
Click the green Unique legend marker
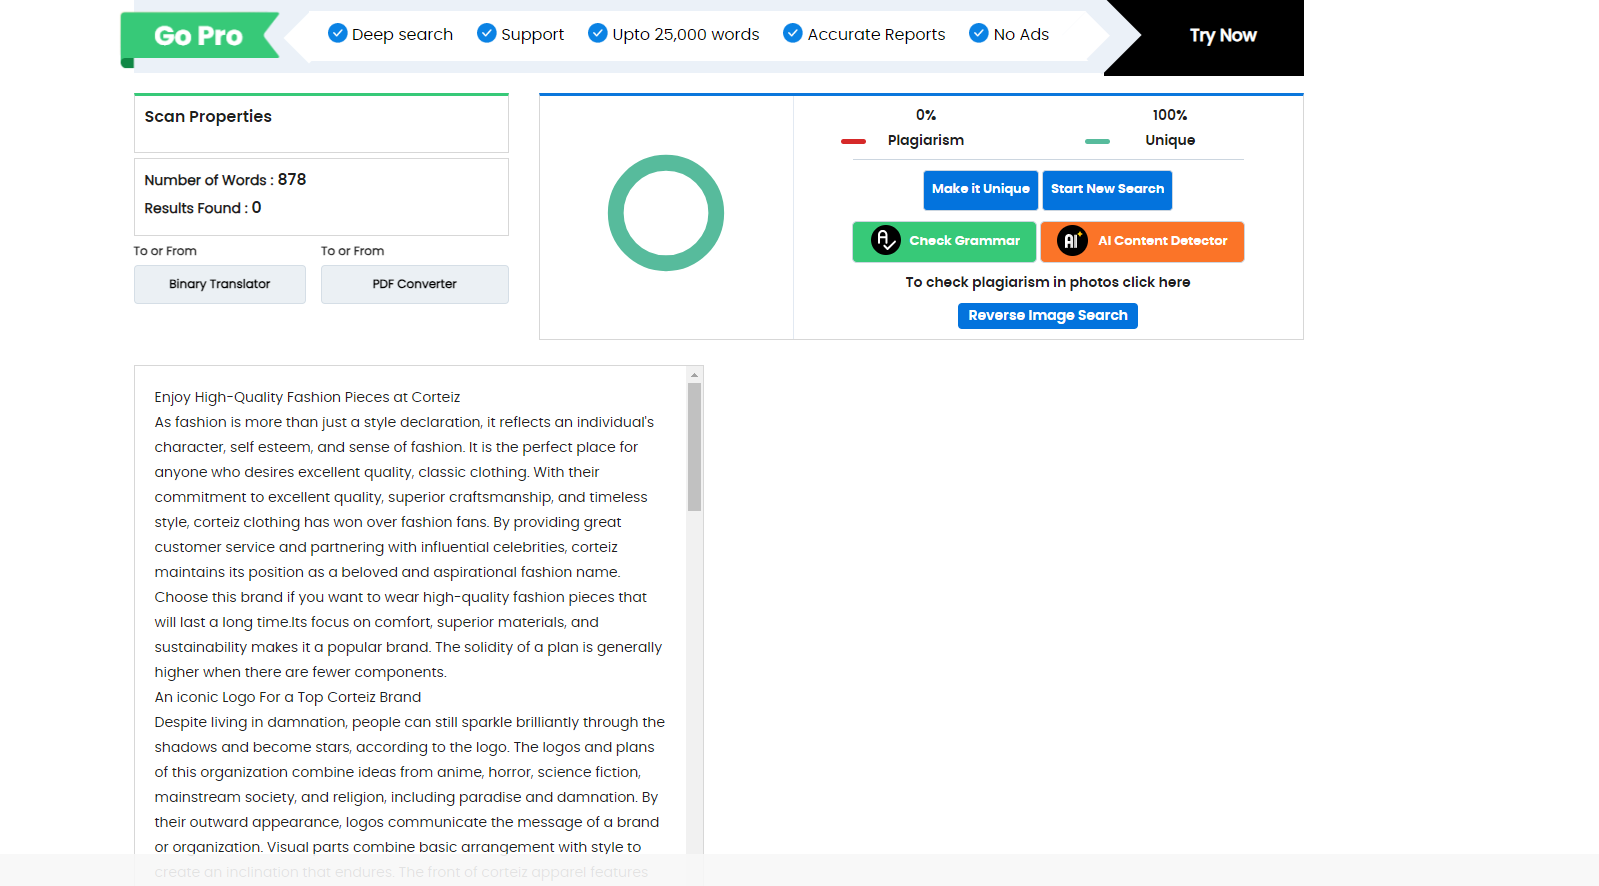tap(1097, 141)
